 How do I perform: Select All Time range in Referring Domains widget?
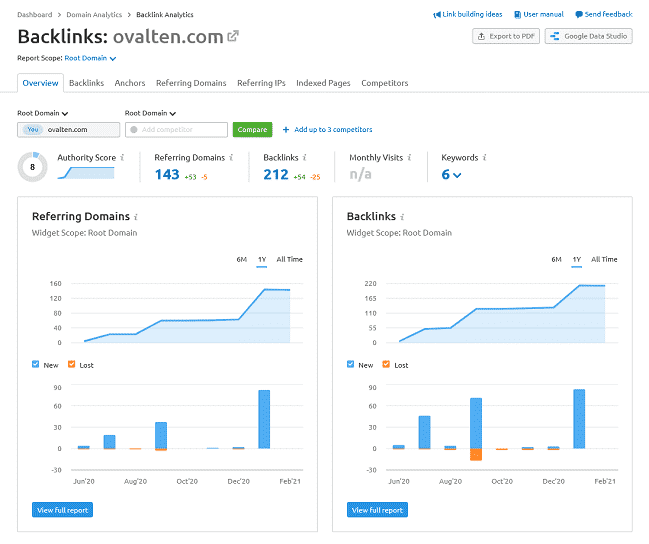(289, 260)
